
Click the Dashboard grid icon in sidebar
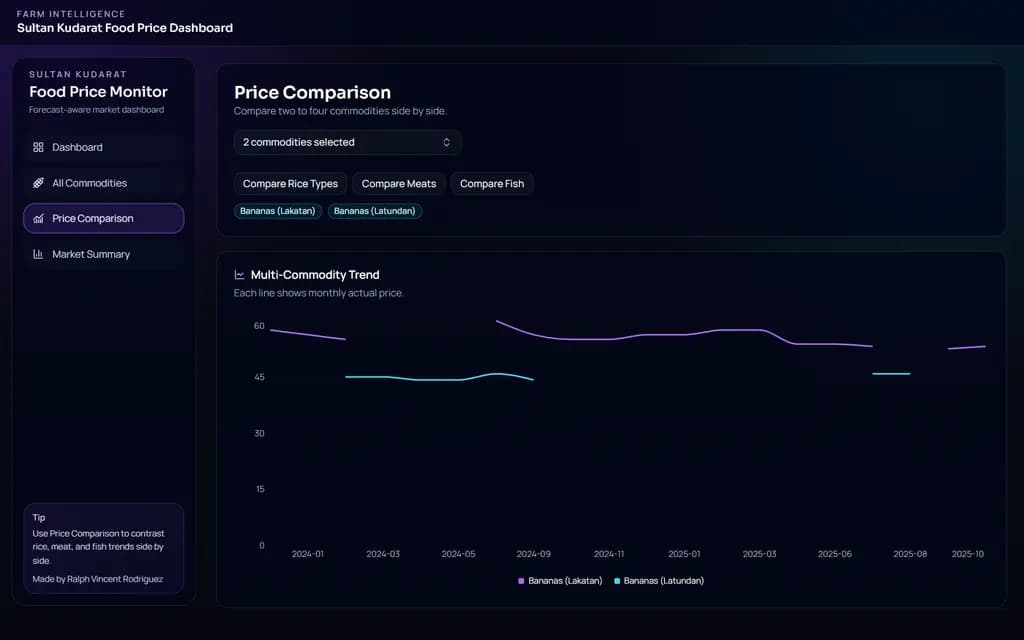point(38,148)
